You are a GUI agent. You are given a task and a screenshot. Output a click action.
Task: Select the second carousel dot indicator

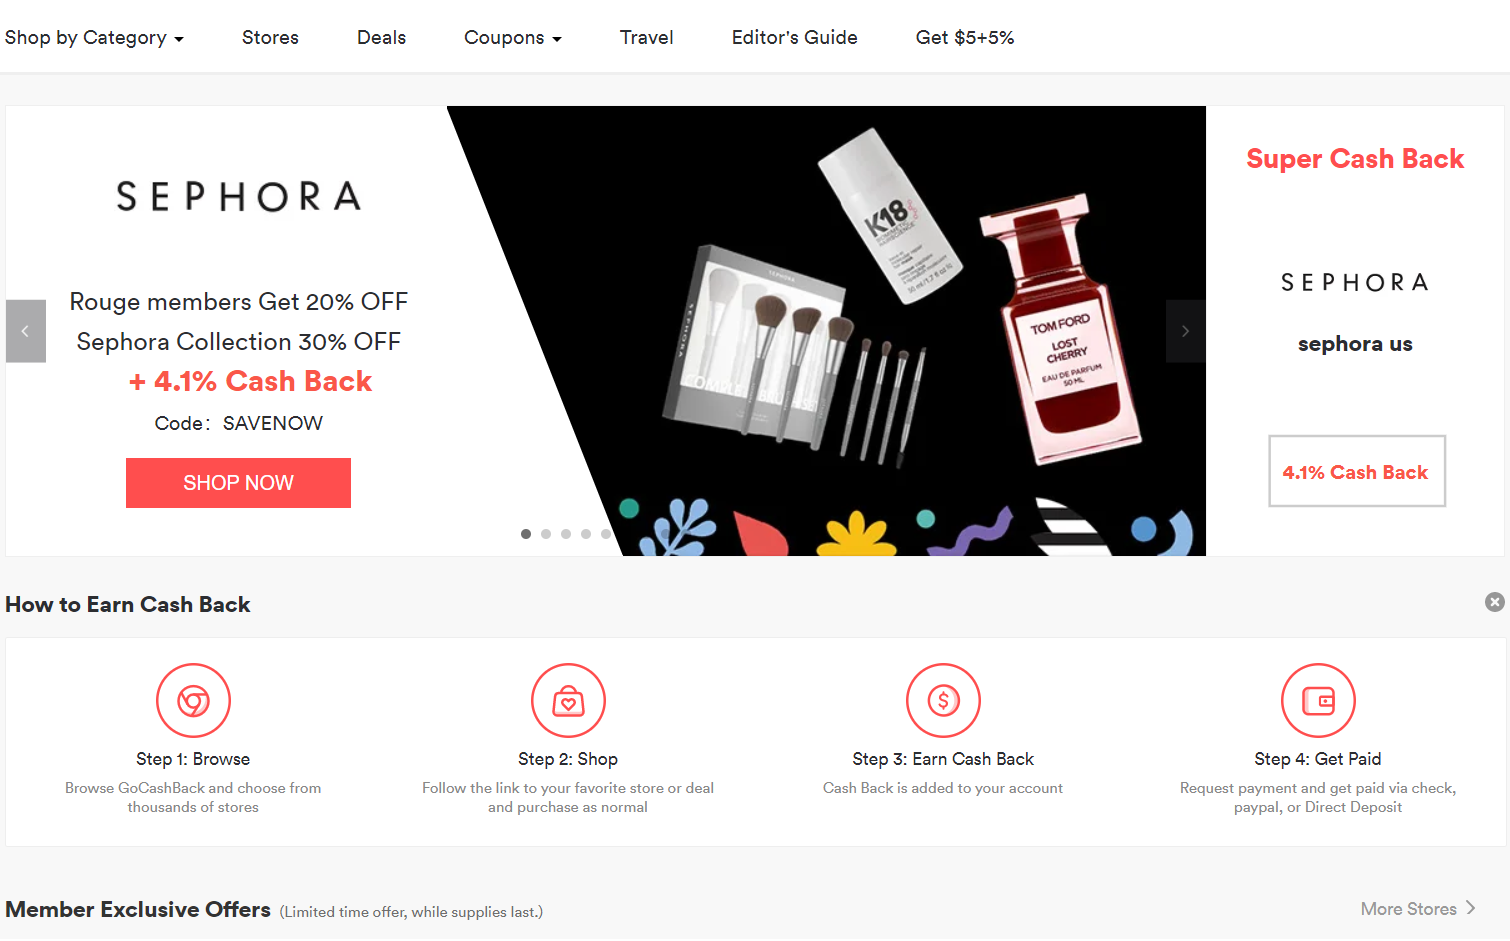click(546, 534)
